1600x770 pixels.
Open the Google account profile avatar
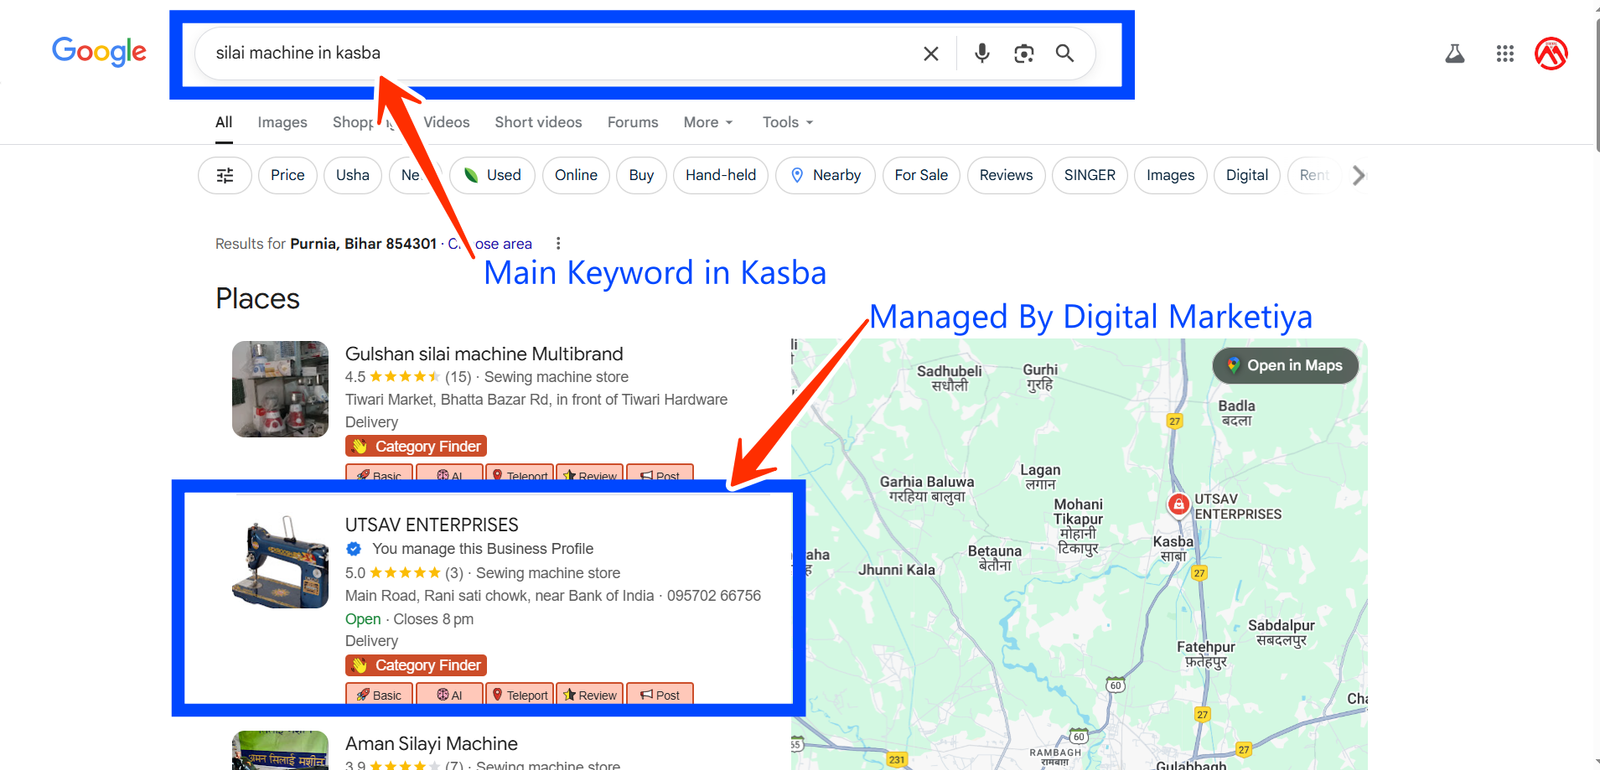click(x=1551, y=54)
